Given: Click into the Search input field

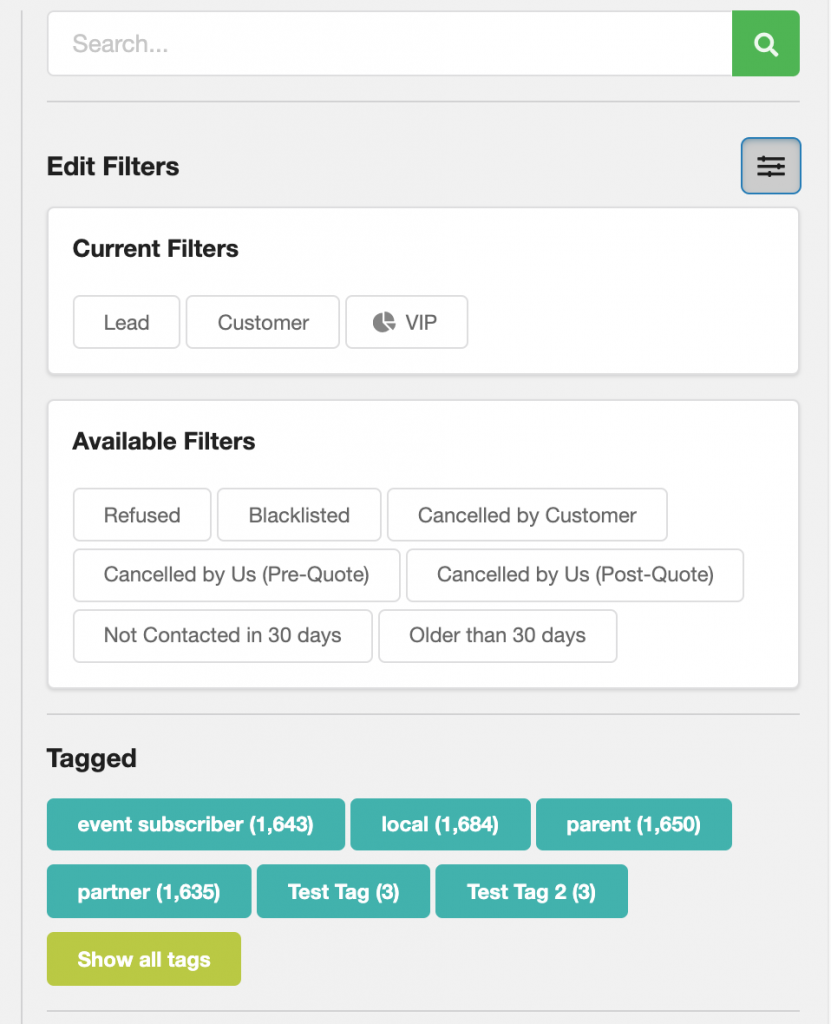Looking at the screenshot, I should (390, 43).
